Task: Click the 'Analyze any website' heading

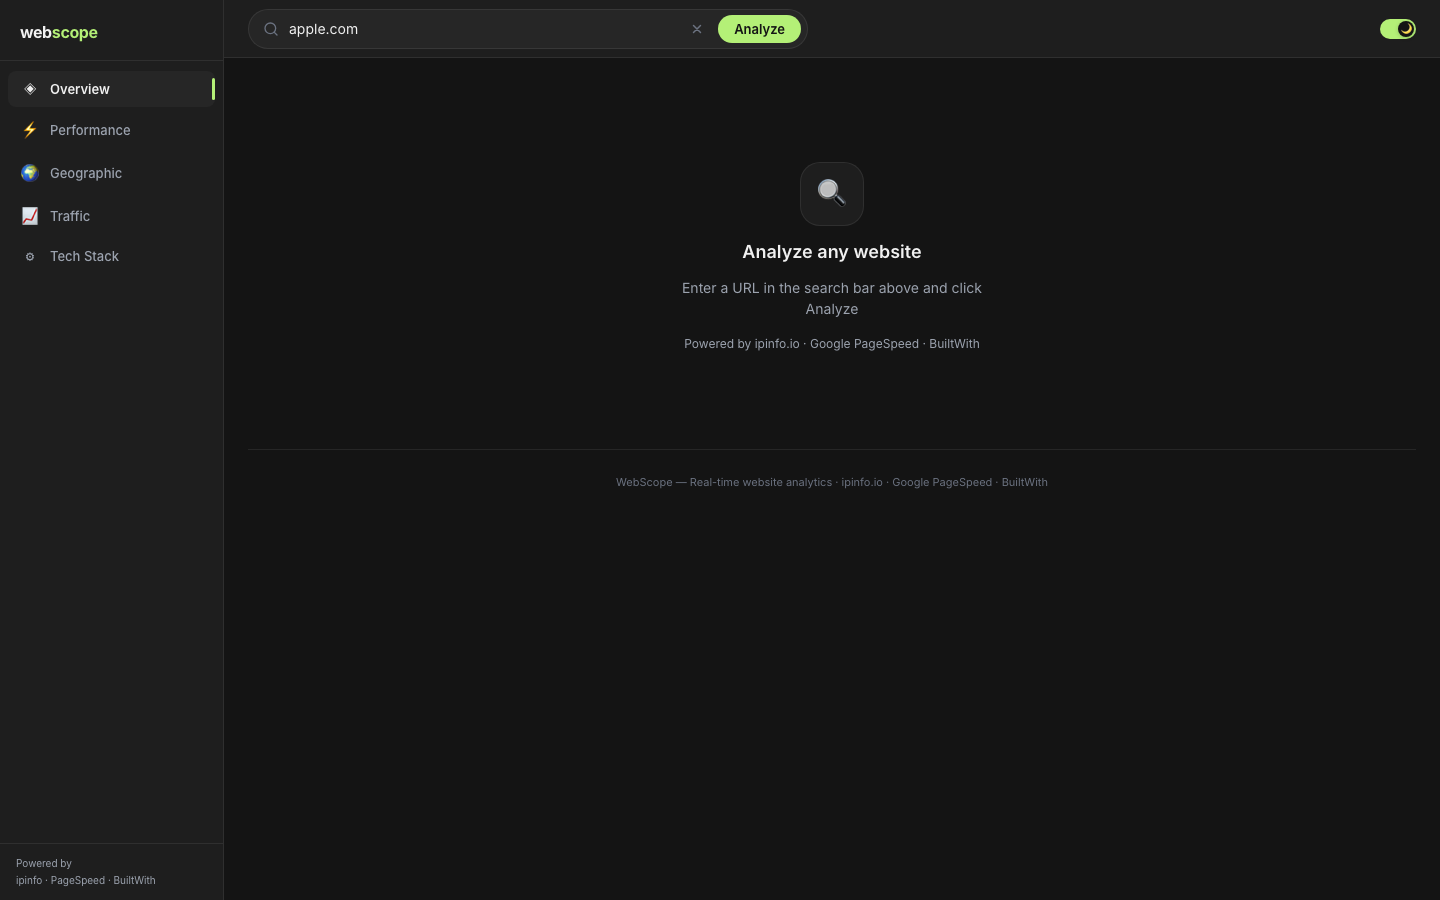Action: pyautogui.click(x=832, y=252)
